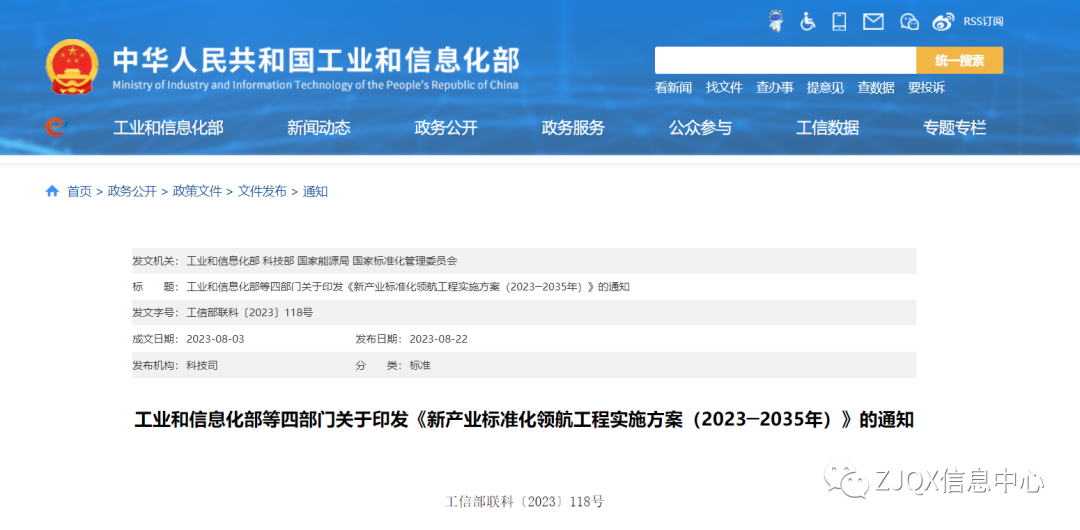Click the home icon in breadcrumb
Screen dimensions: 1080x530
[x=52, y=191]
